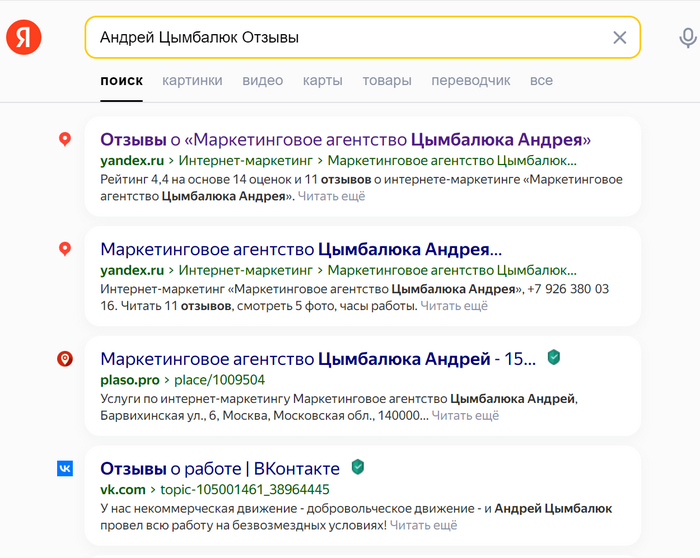Click verified shield on plaso.pro result
The image size is (700, 558).
[554, 357]
